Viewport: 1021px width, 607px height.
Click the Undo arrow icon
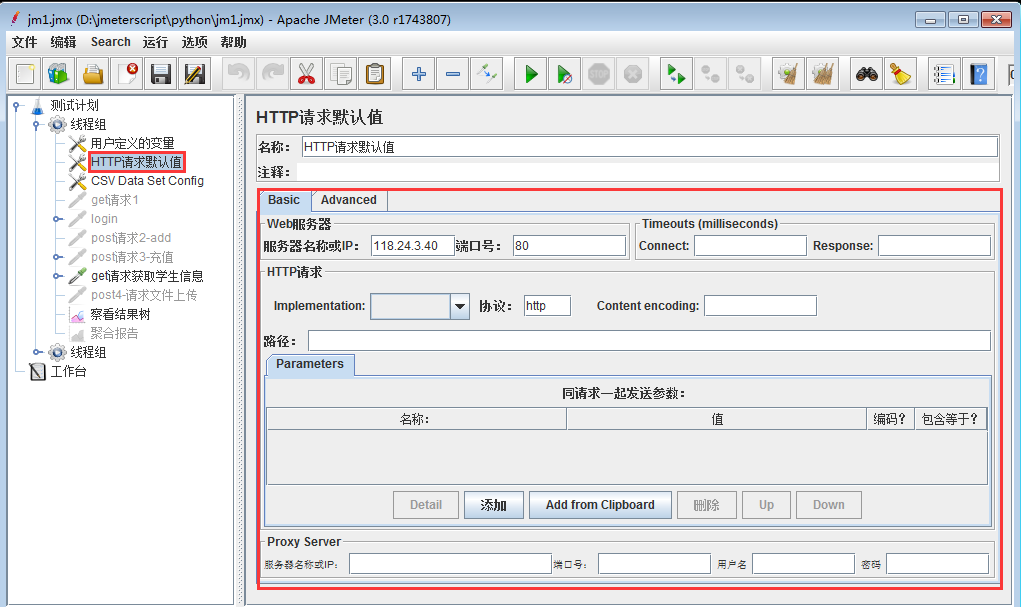[238, 74]
